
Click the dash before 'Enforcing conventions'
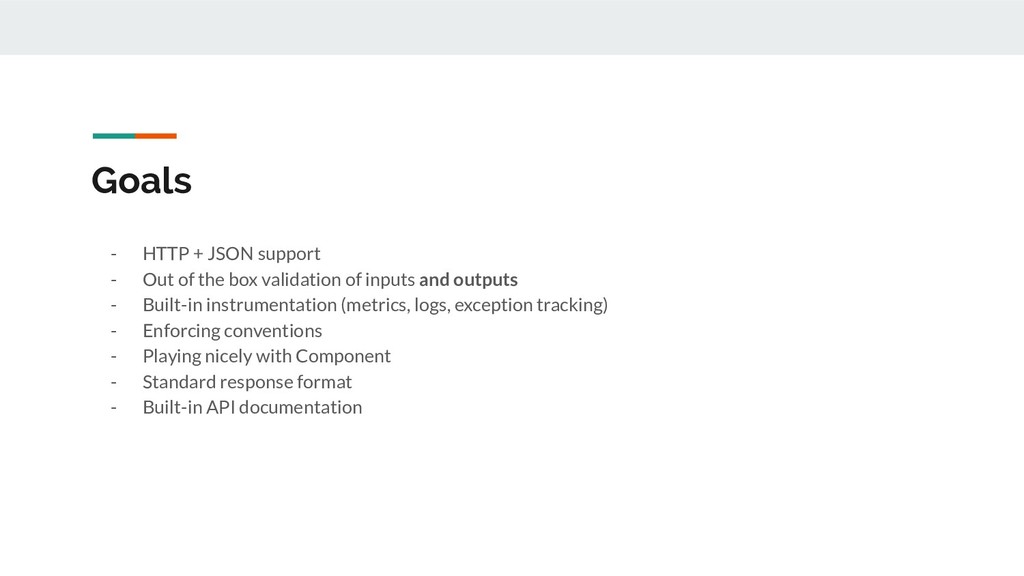pyautogui.click(x=114, y=331)
